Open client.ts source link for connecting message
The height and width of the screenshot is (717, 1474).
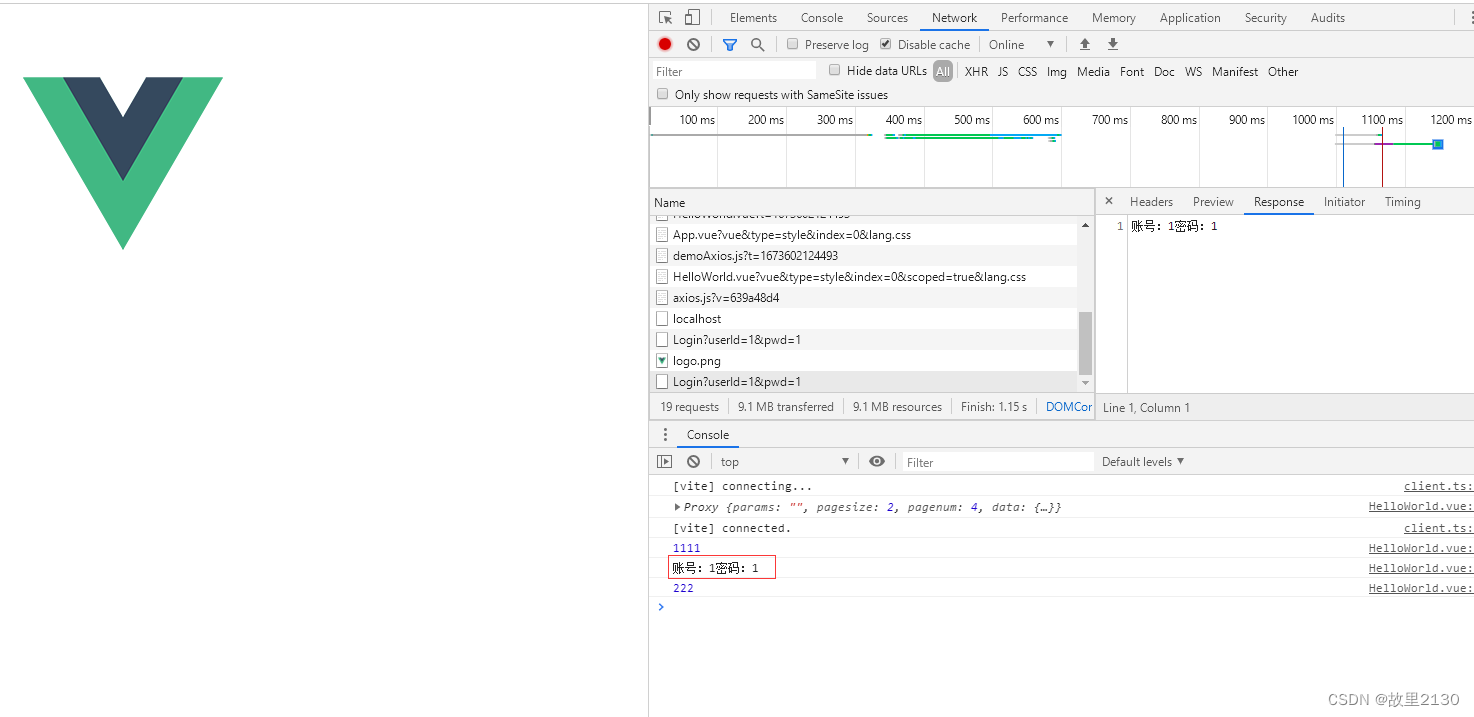1438,486
